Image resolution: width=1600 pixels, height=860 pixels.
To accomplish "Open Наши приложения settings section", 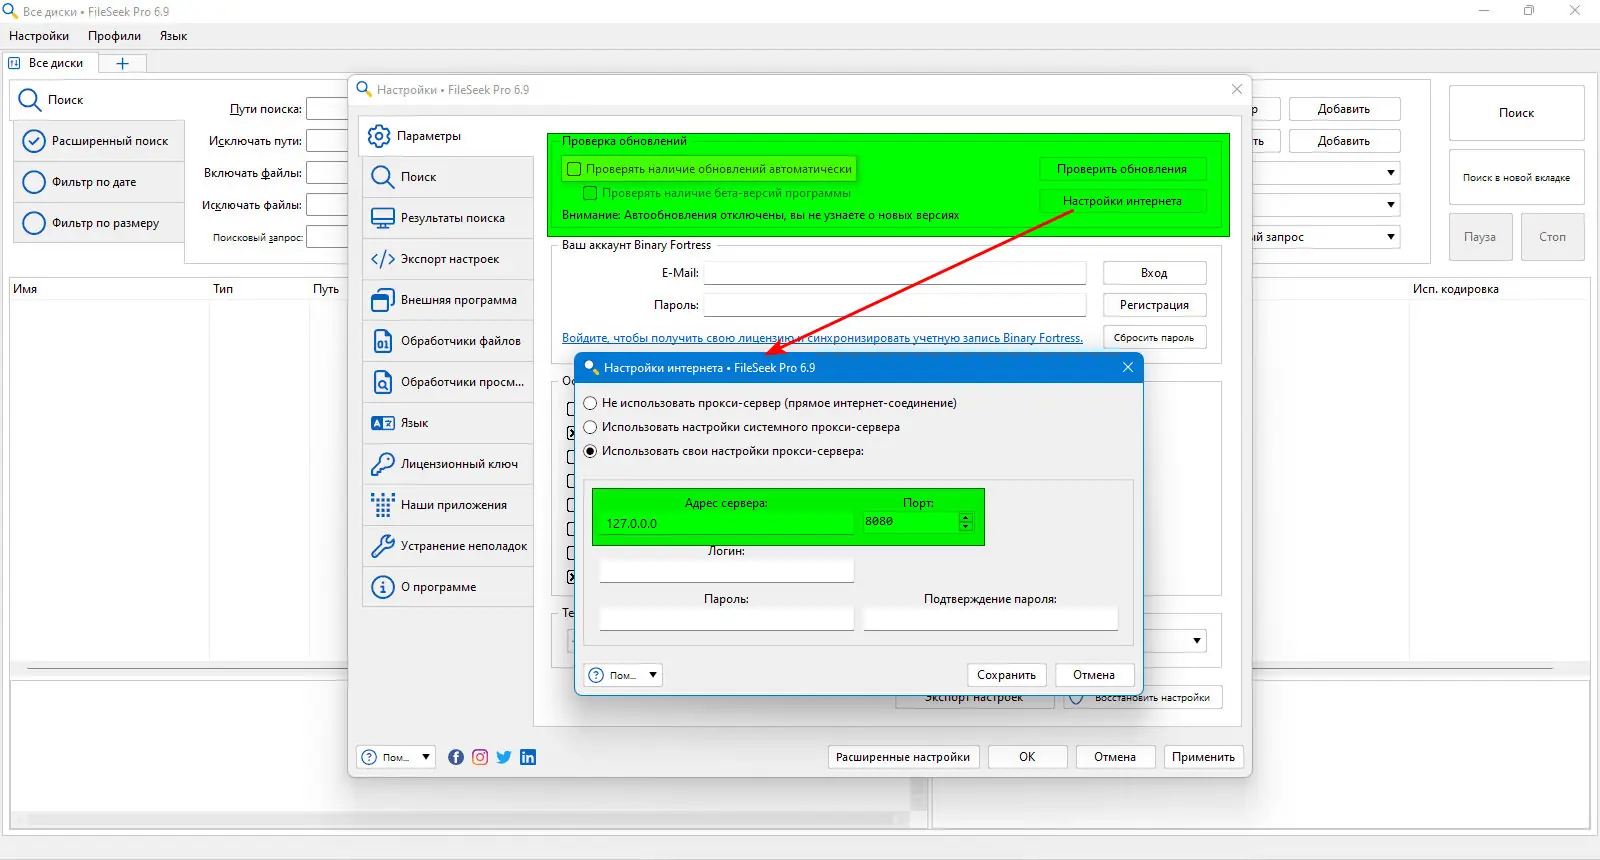I will (x=448, y=505).
